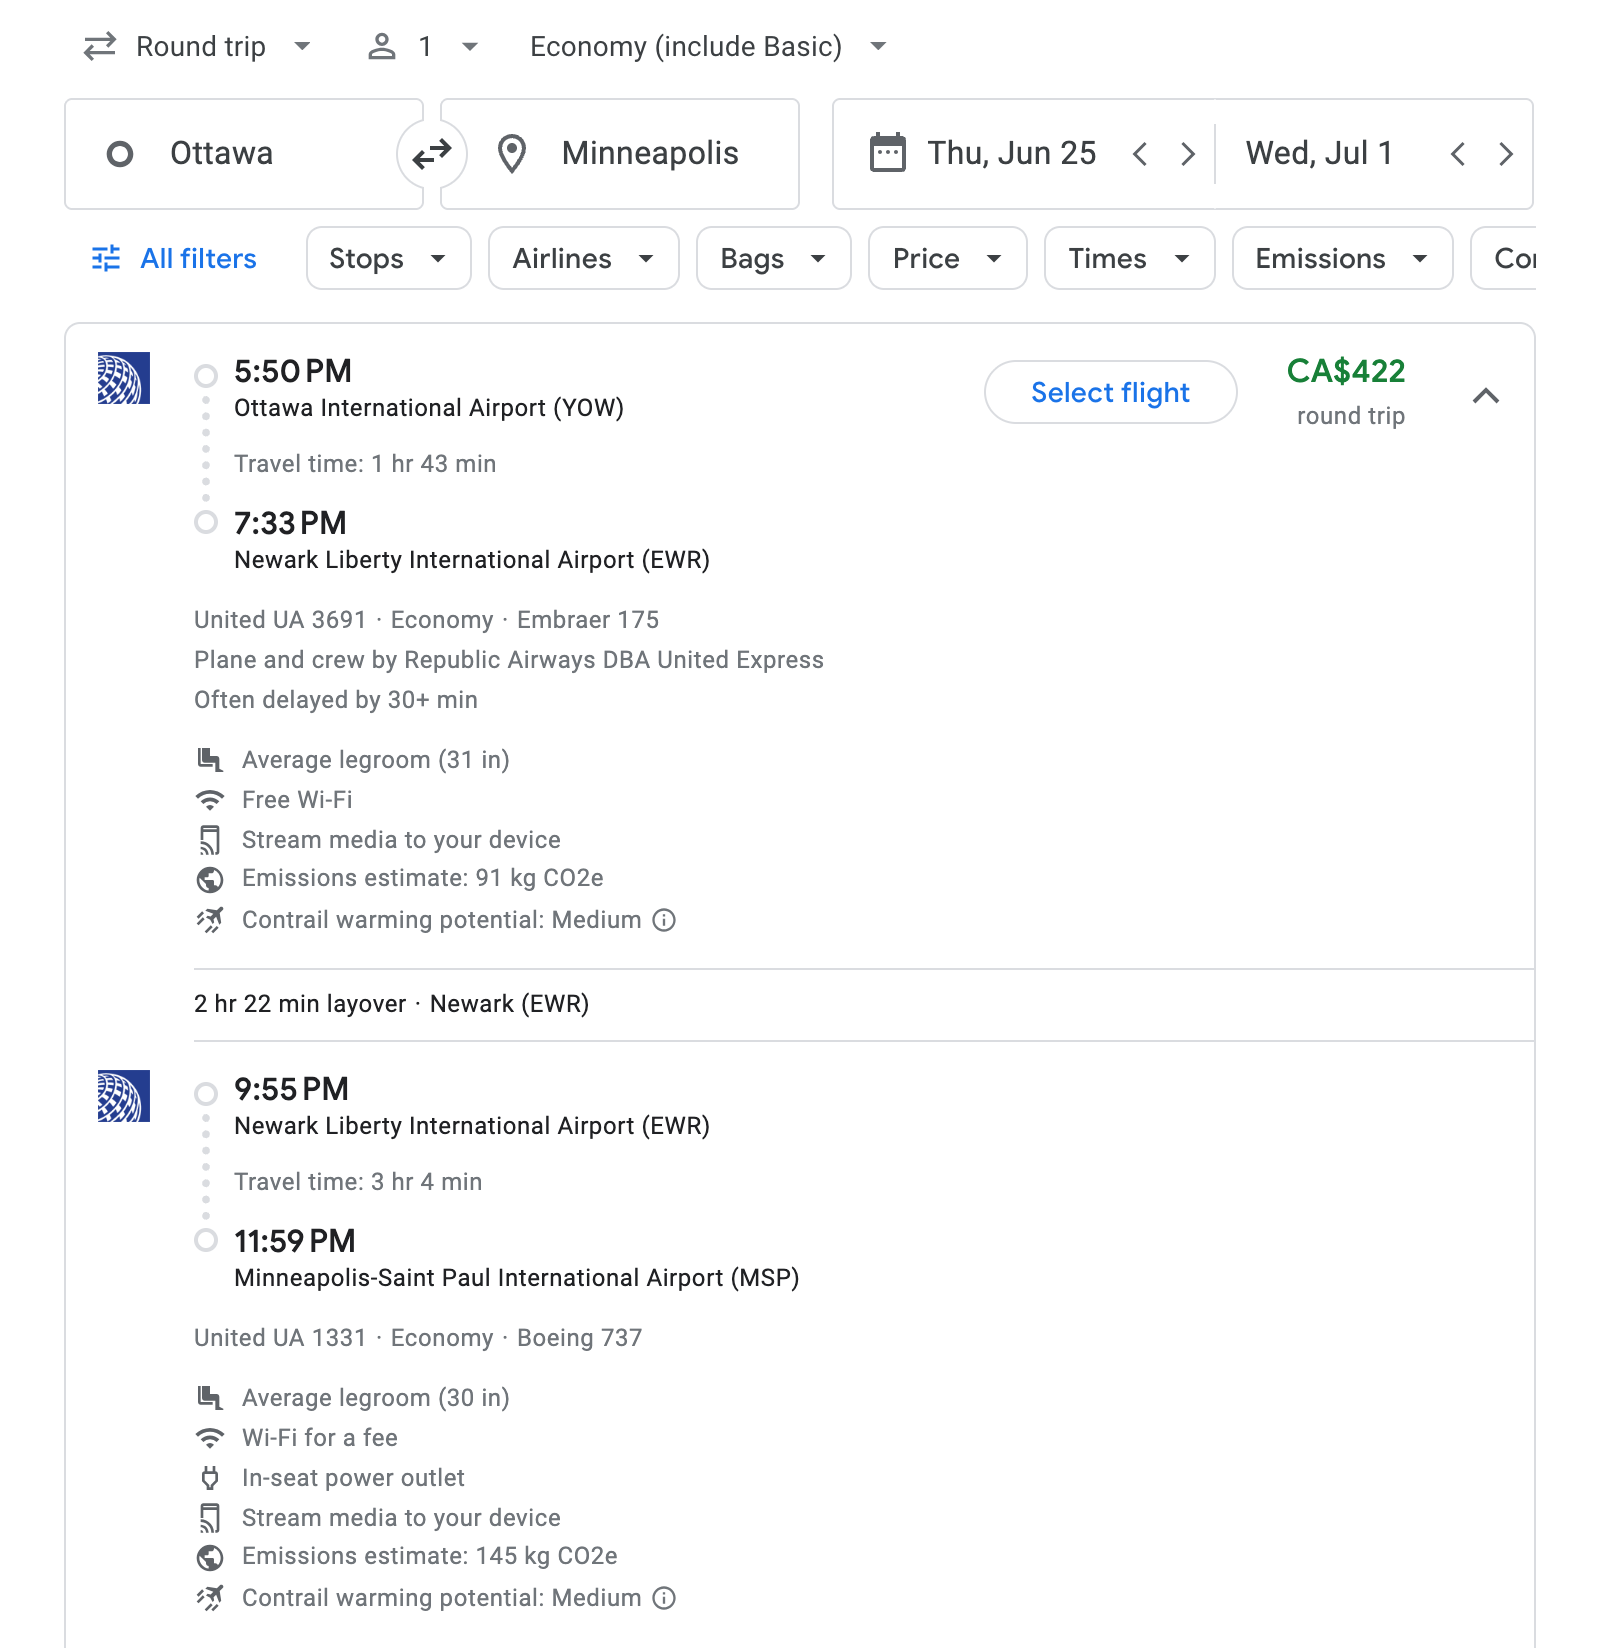Advance return date Wed, Jul 1 by one day

[1505, 154]
